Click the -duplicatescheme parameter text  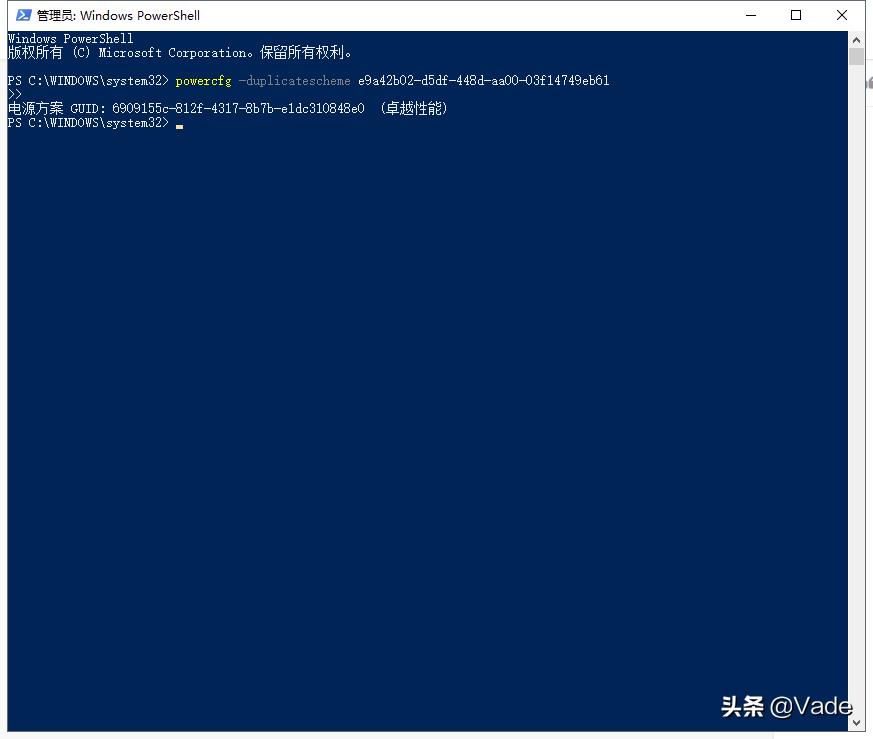point(294,81)
